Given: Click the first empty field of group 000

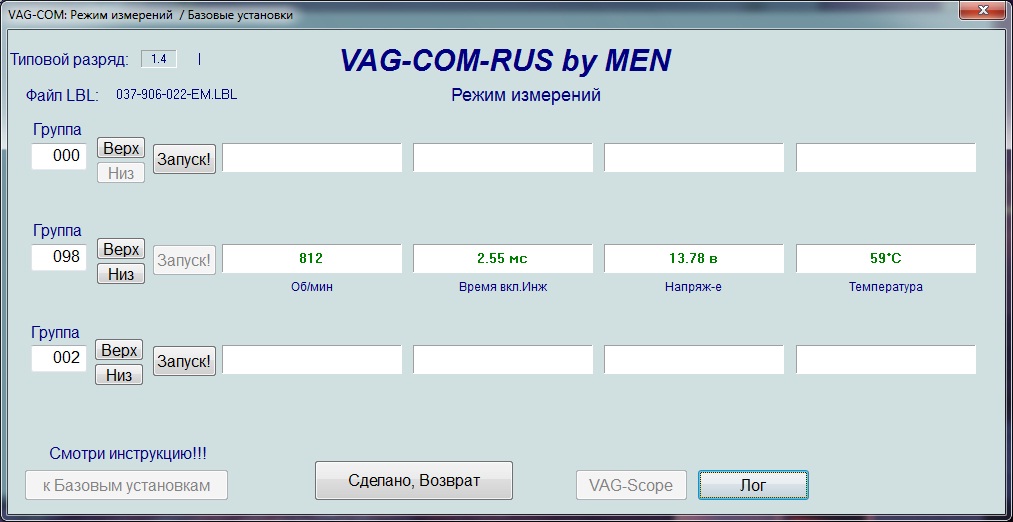Looking at the screenshot, I should coord(311,158).
